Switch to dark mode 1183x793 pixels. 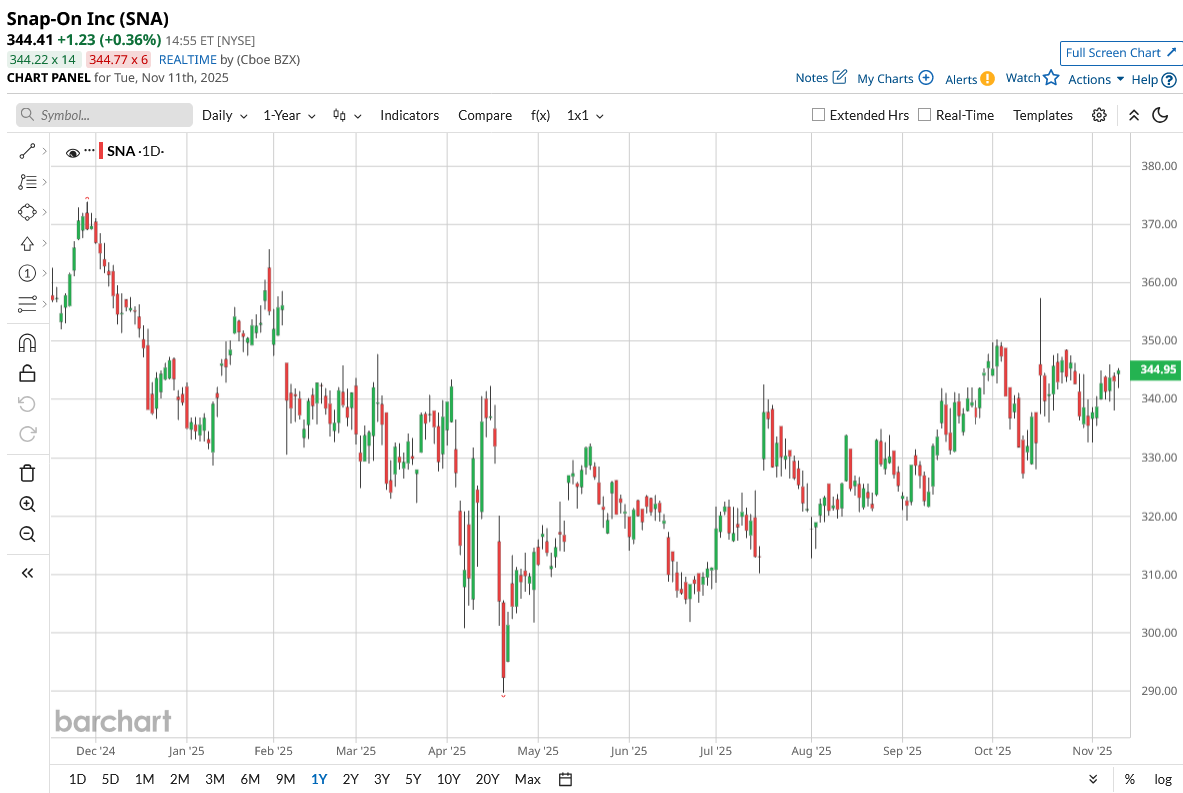pyautogui.click(x=1160, y=115)
